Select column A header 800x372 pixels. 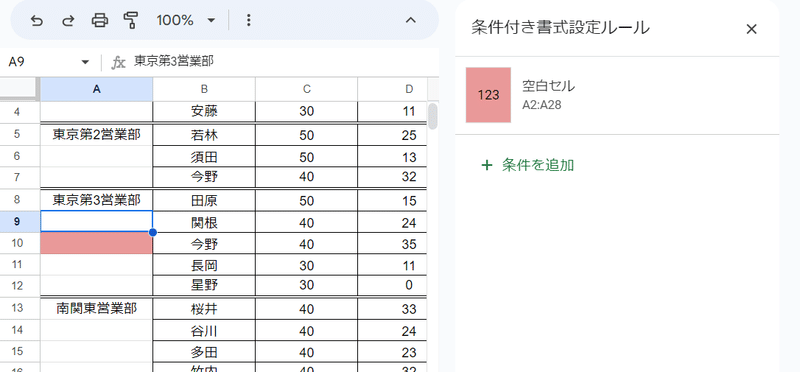pyautogui.click(x=96, y=89)
